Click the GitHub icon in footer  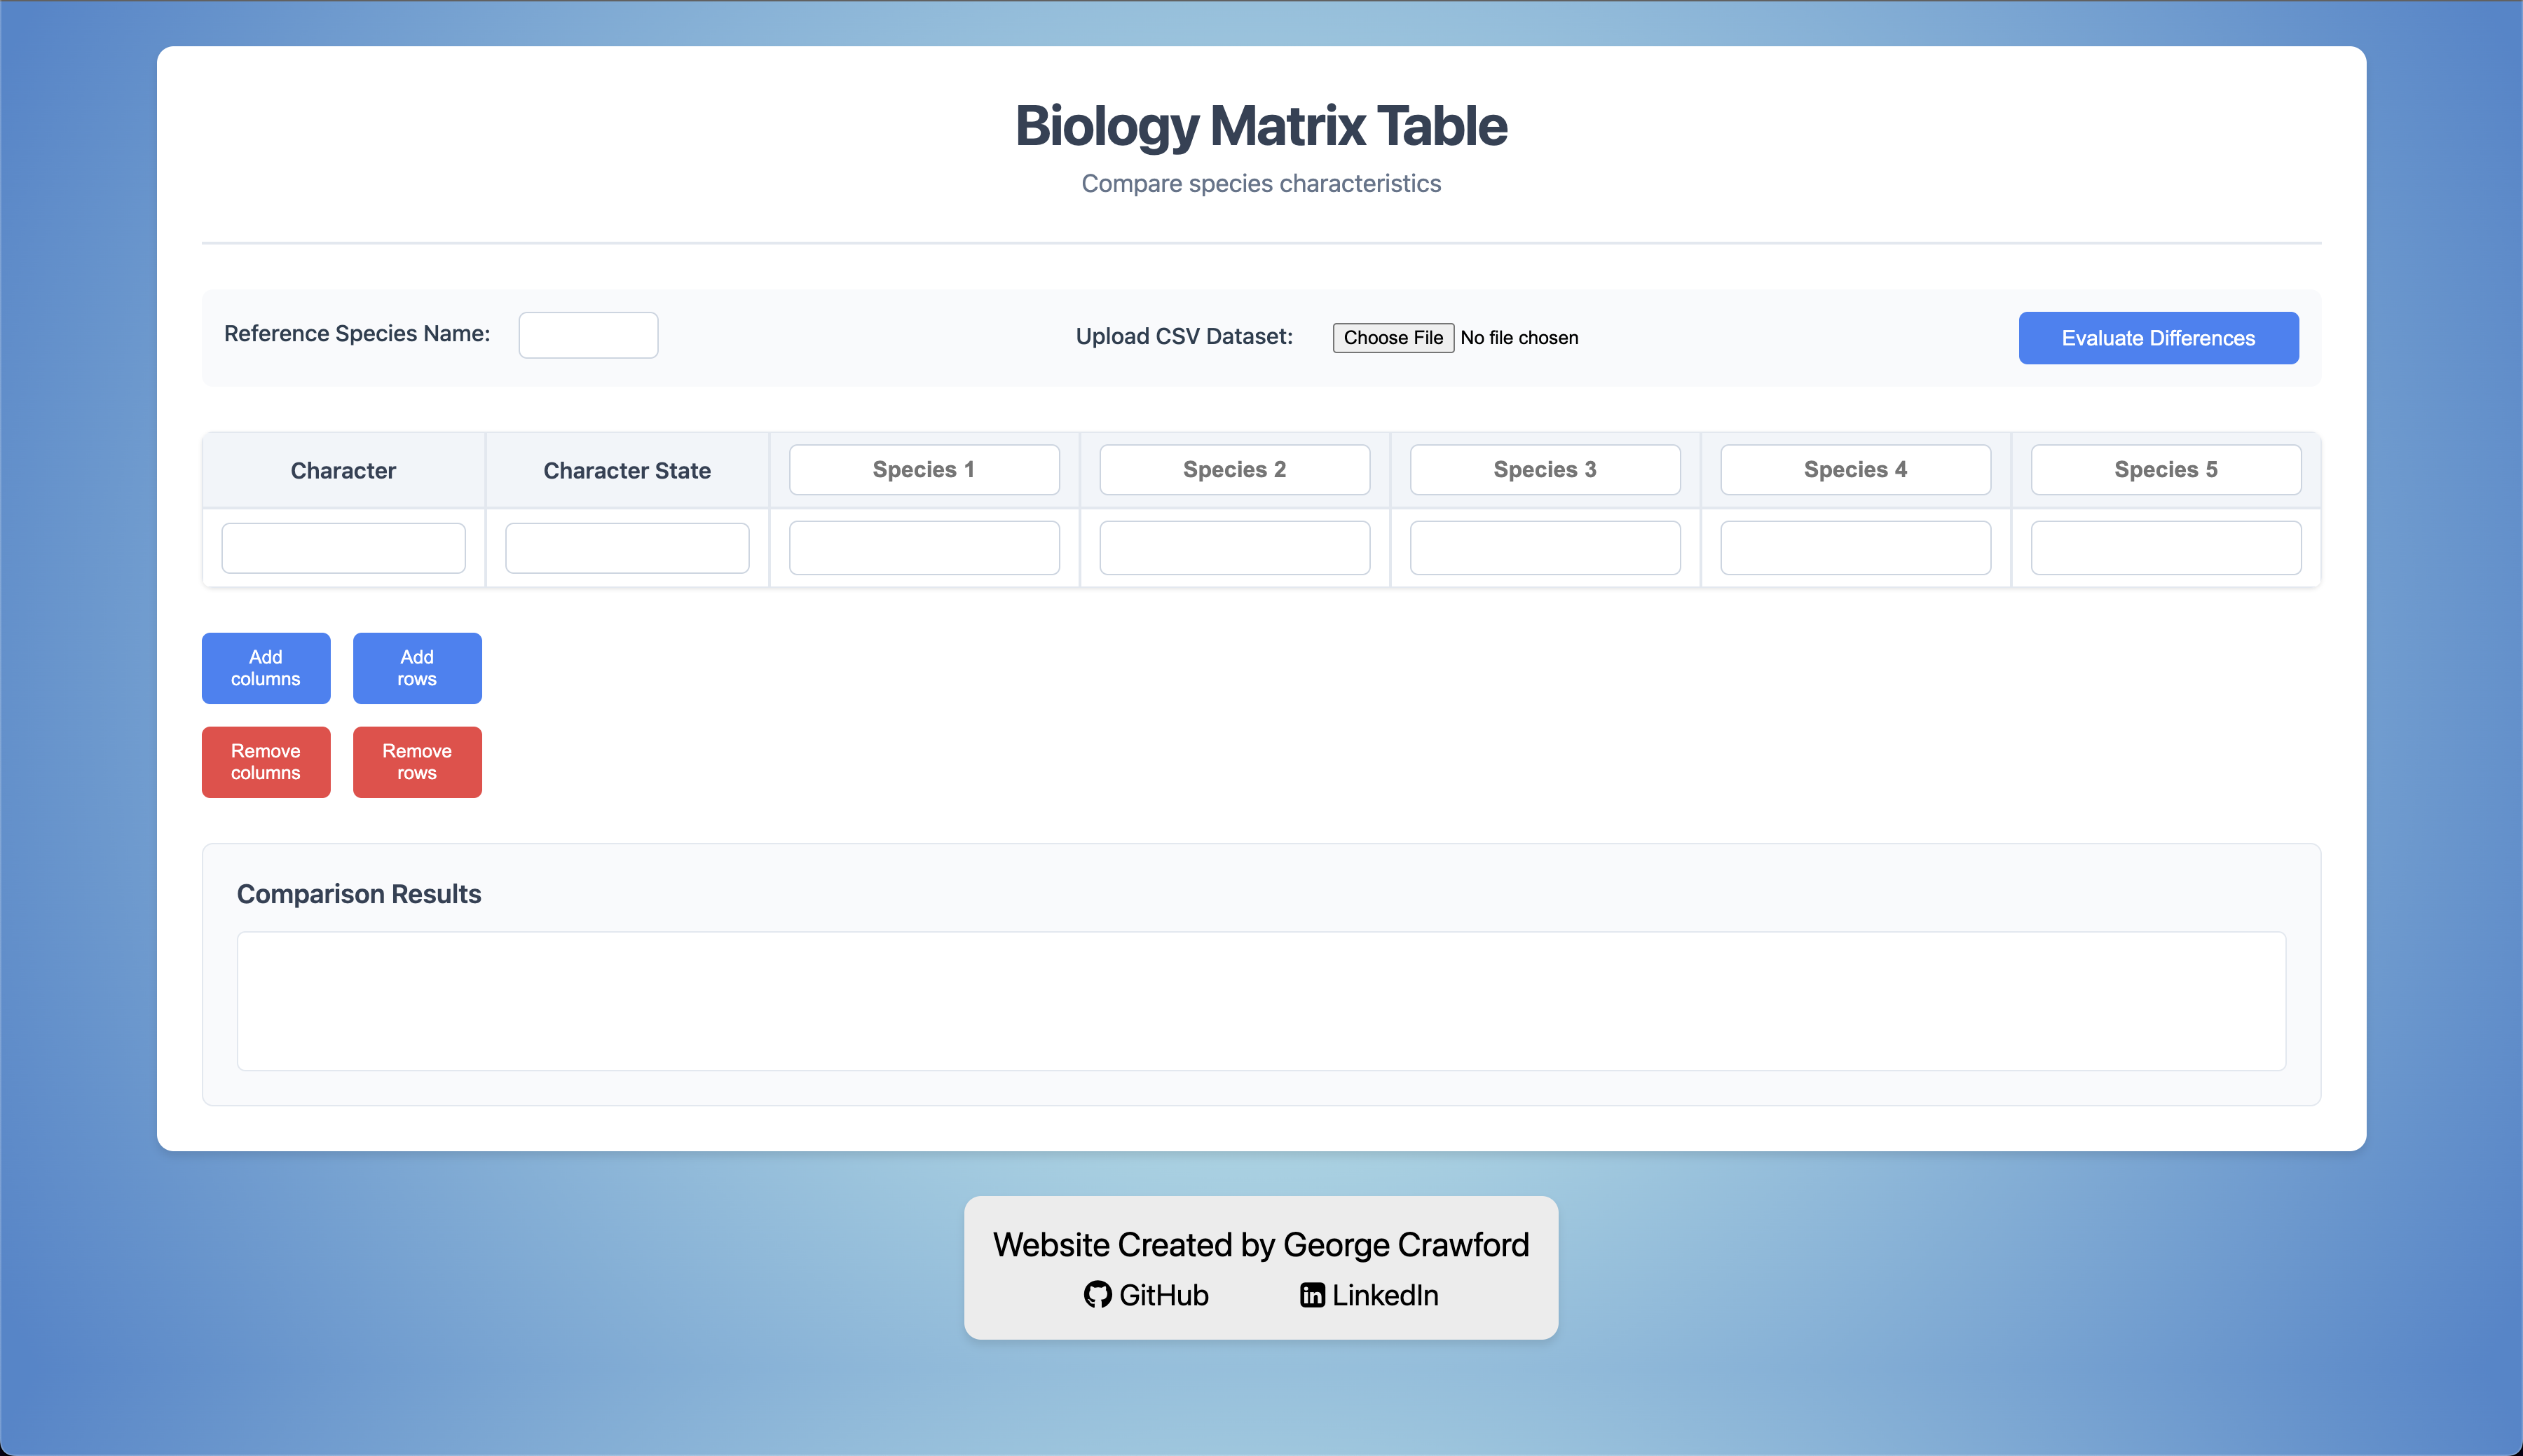pos(1097,1295)
